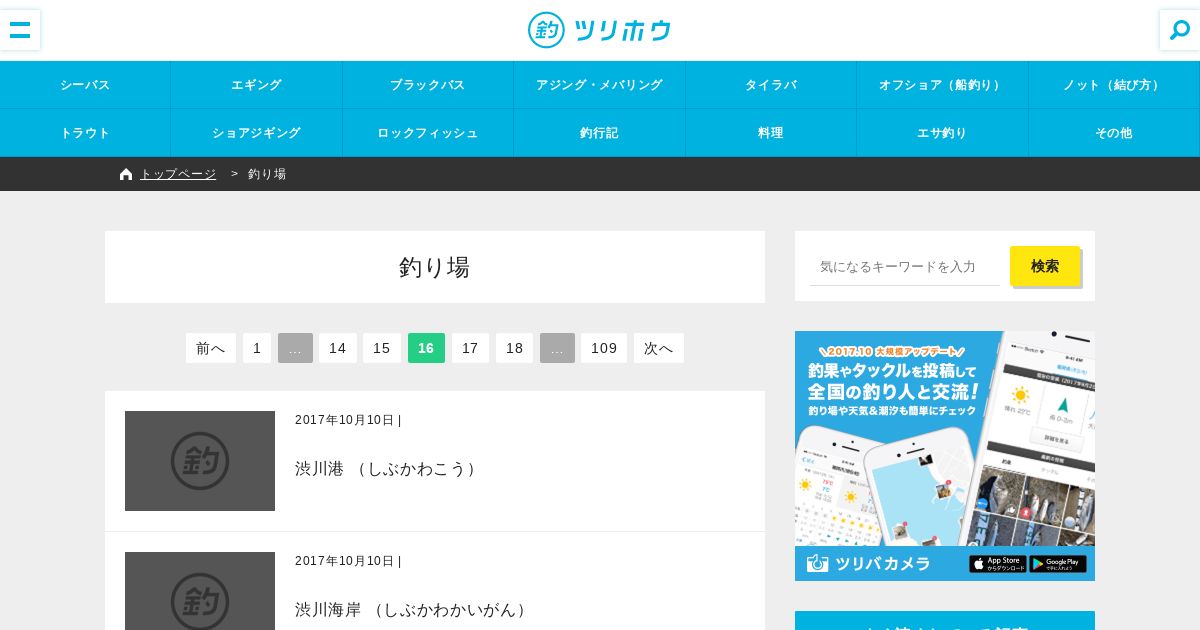Image resolution: width=1200 pixels, height=630 pixels.
Task: Go to next page with 次へ
Action: point(659,348)
